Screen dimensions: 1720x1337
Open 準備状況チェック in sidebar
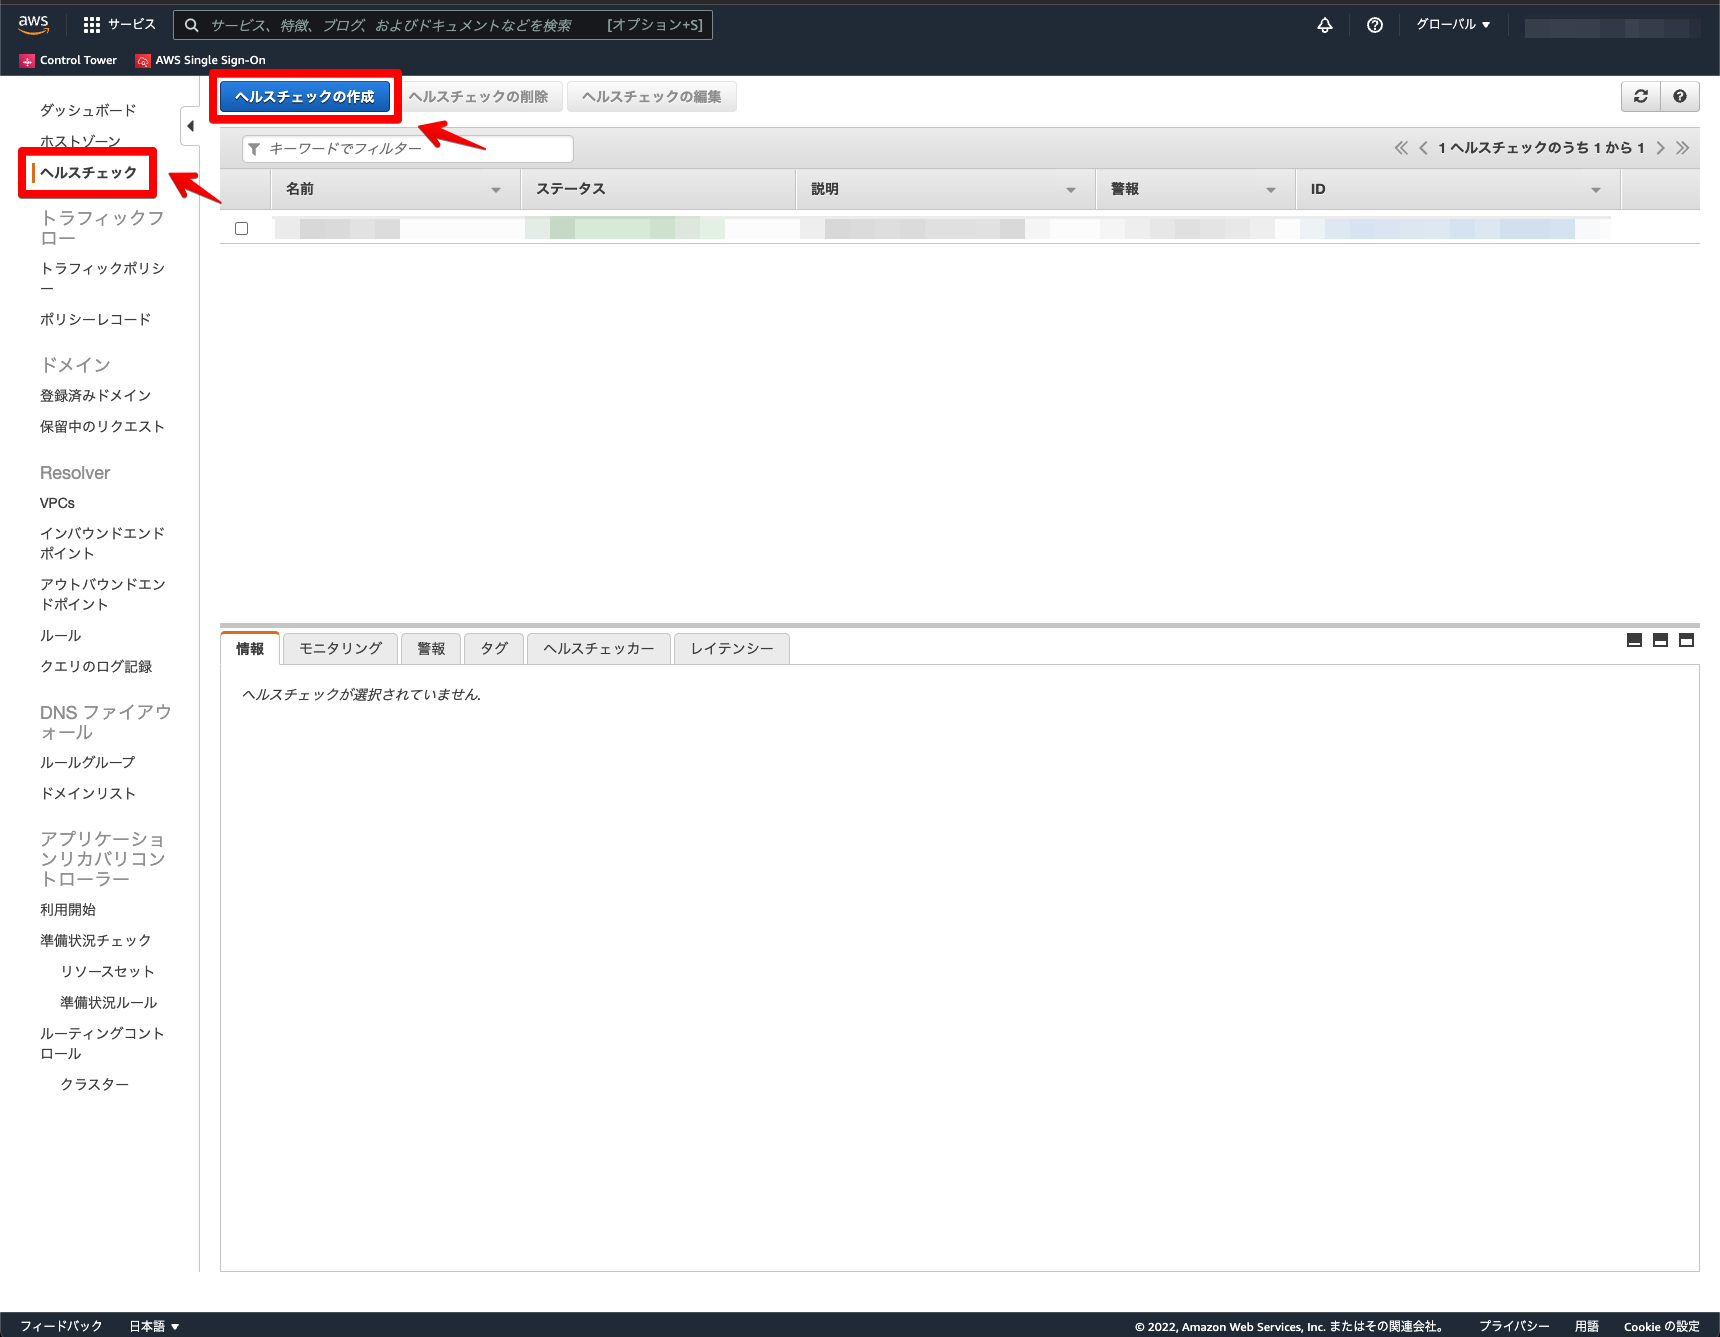coord(95,940)
